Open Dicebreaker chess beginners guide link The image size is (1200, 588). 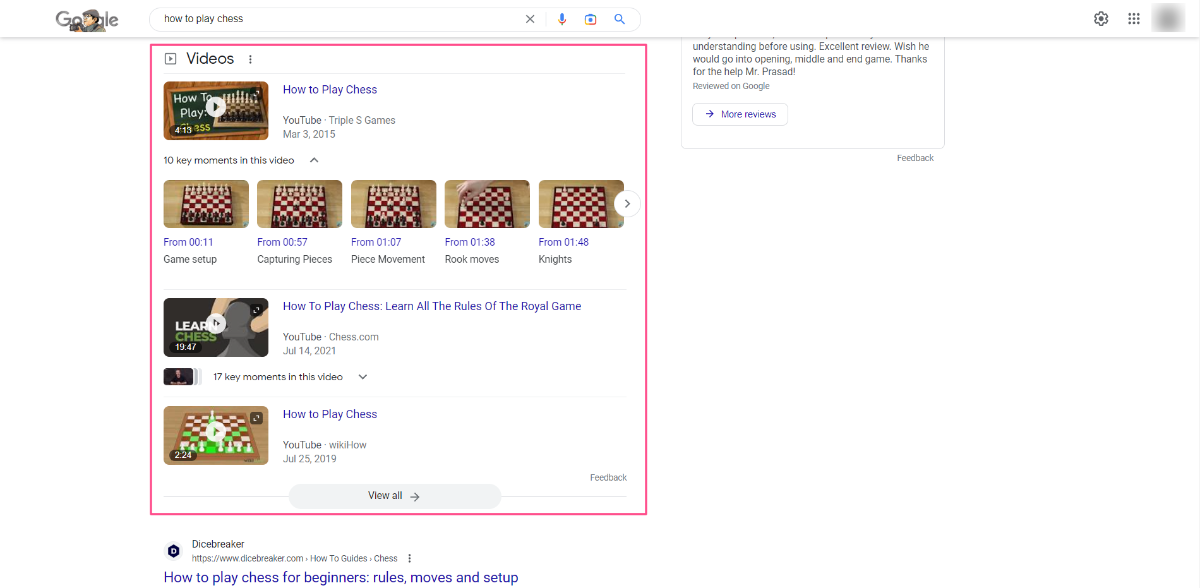(341, 577)
